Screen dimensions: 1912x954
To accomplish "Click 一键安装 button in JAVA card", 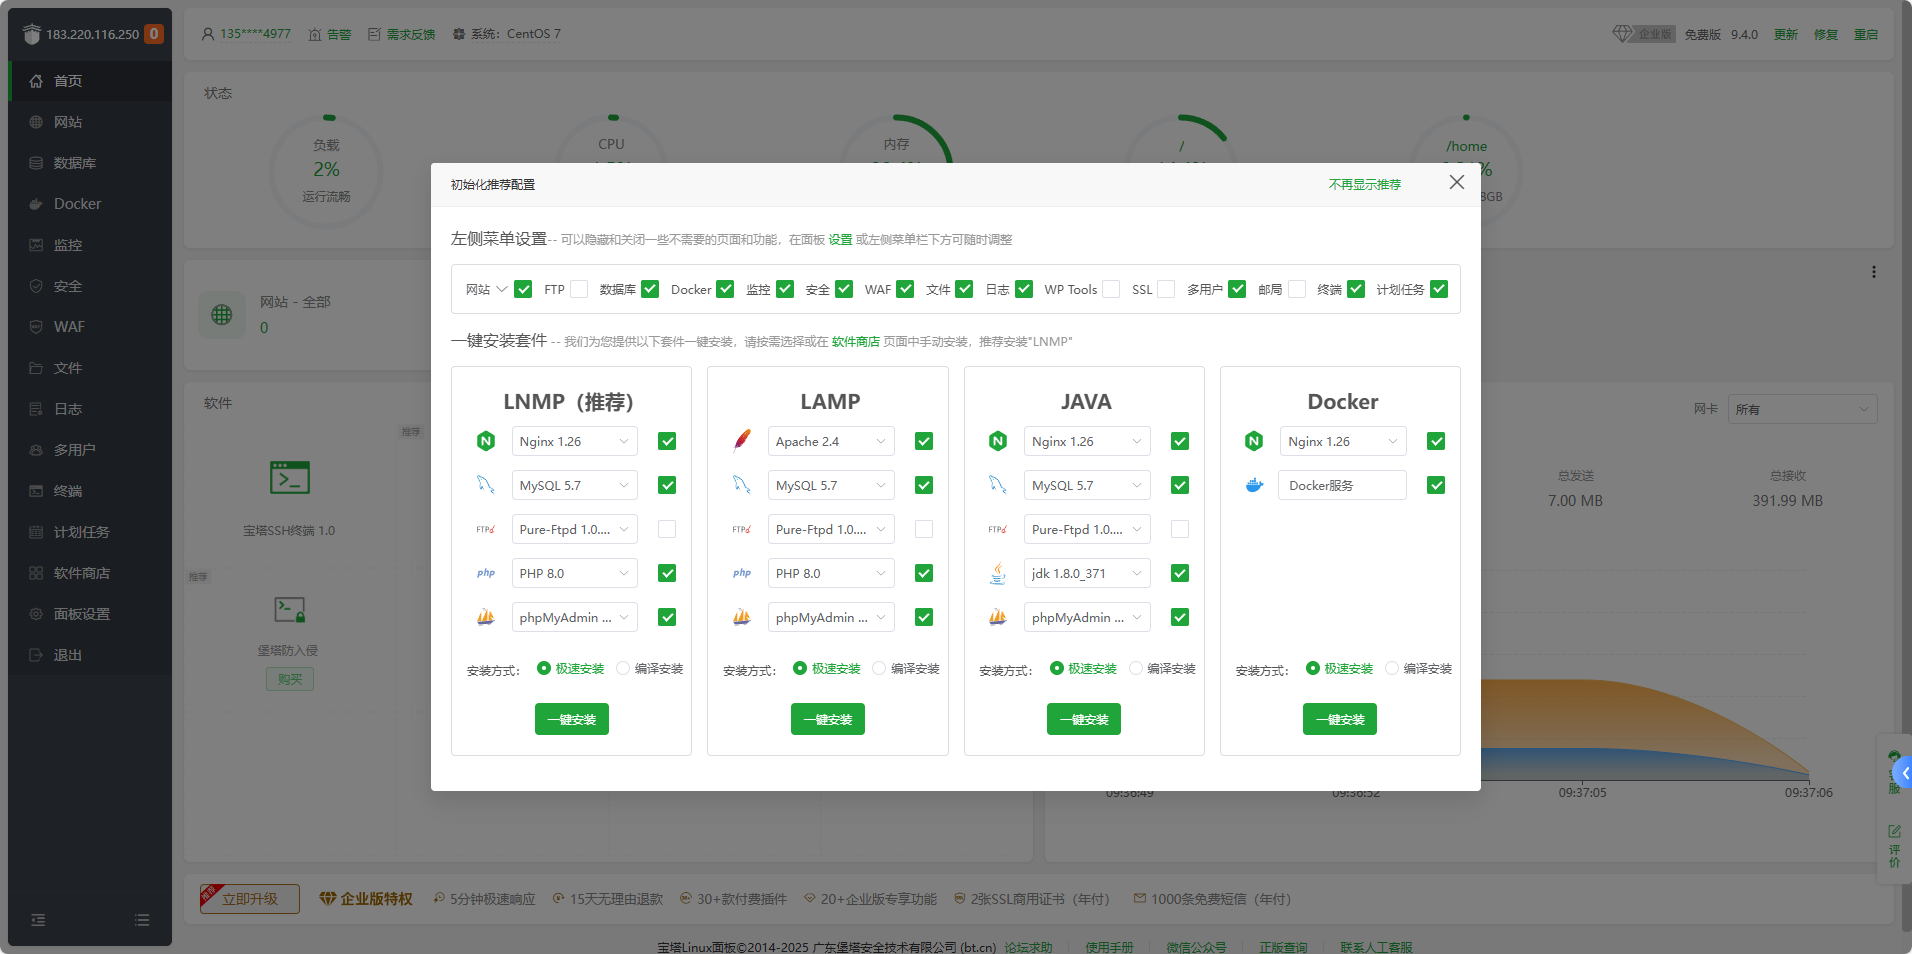I will coord(1084,719).
